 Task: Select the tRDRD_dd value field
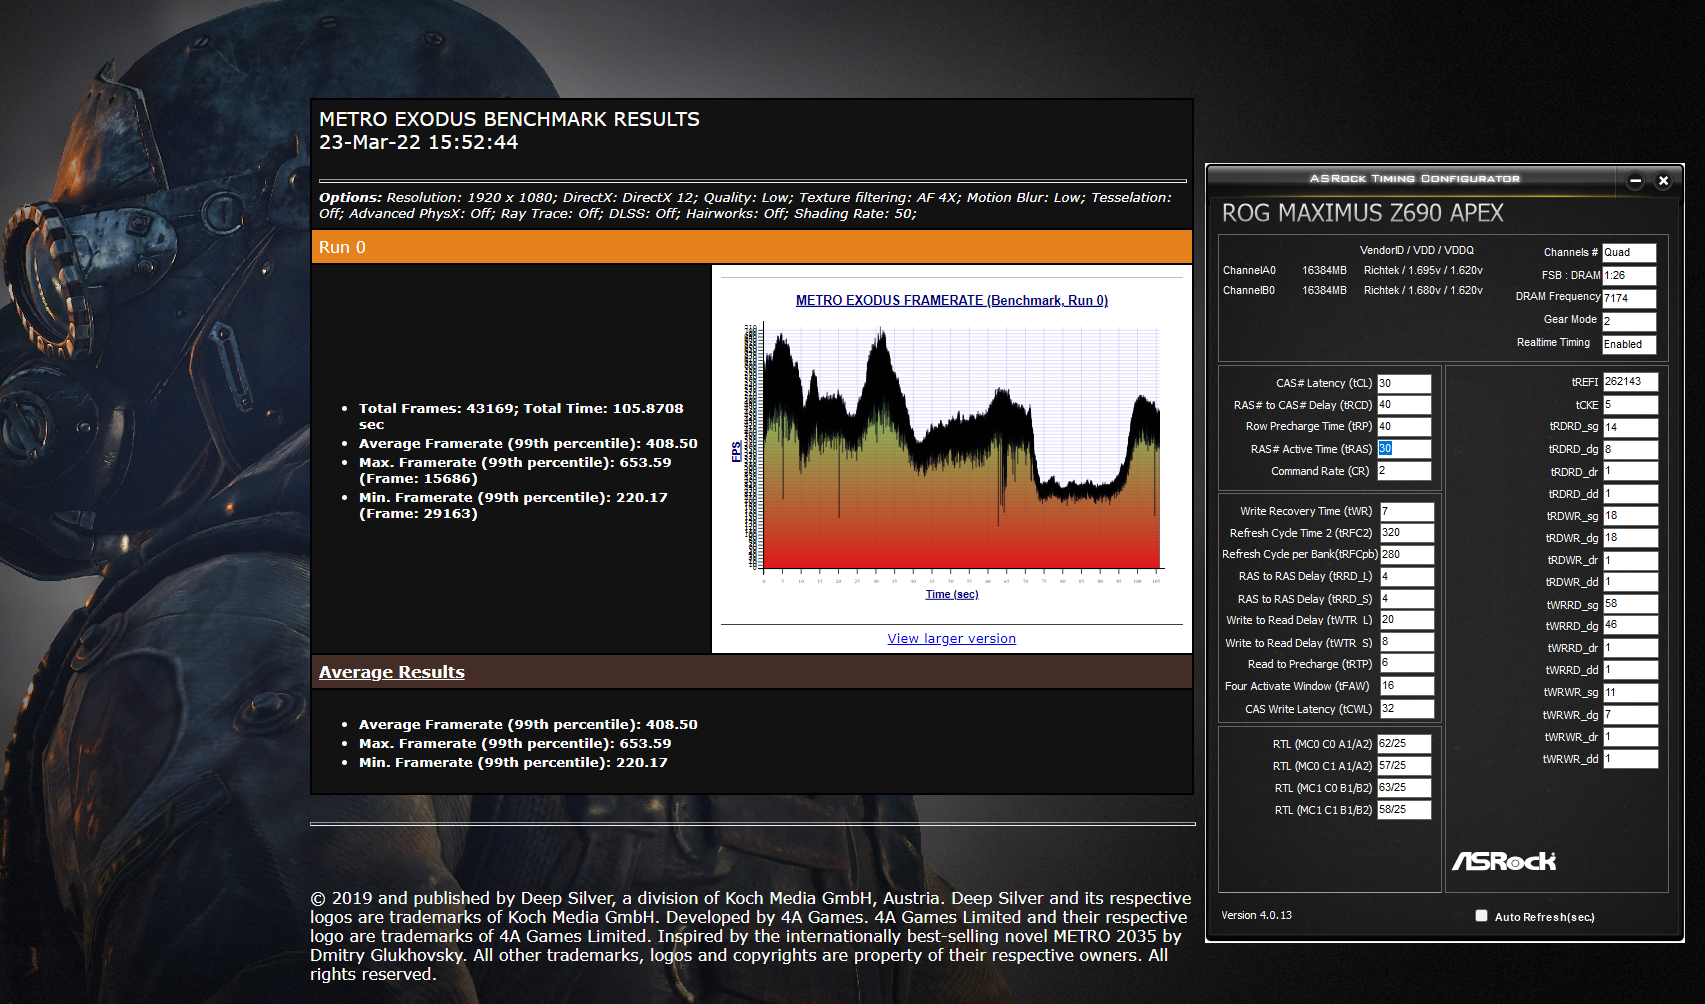(1630, 494)
